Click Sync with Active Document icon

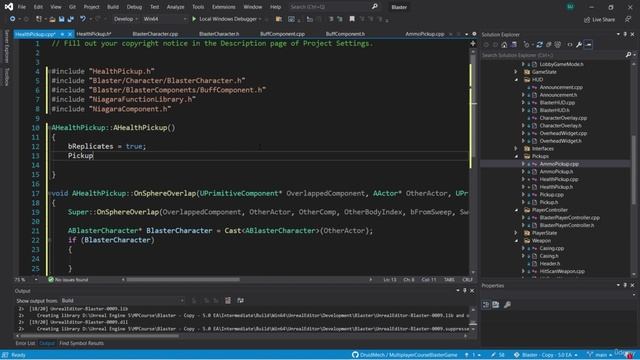tap(539, 44)
